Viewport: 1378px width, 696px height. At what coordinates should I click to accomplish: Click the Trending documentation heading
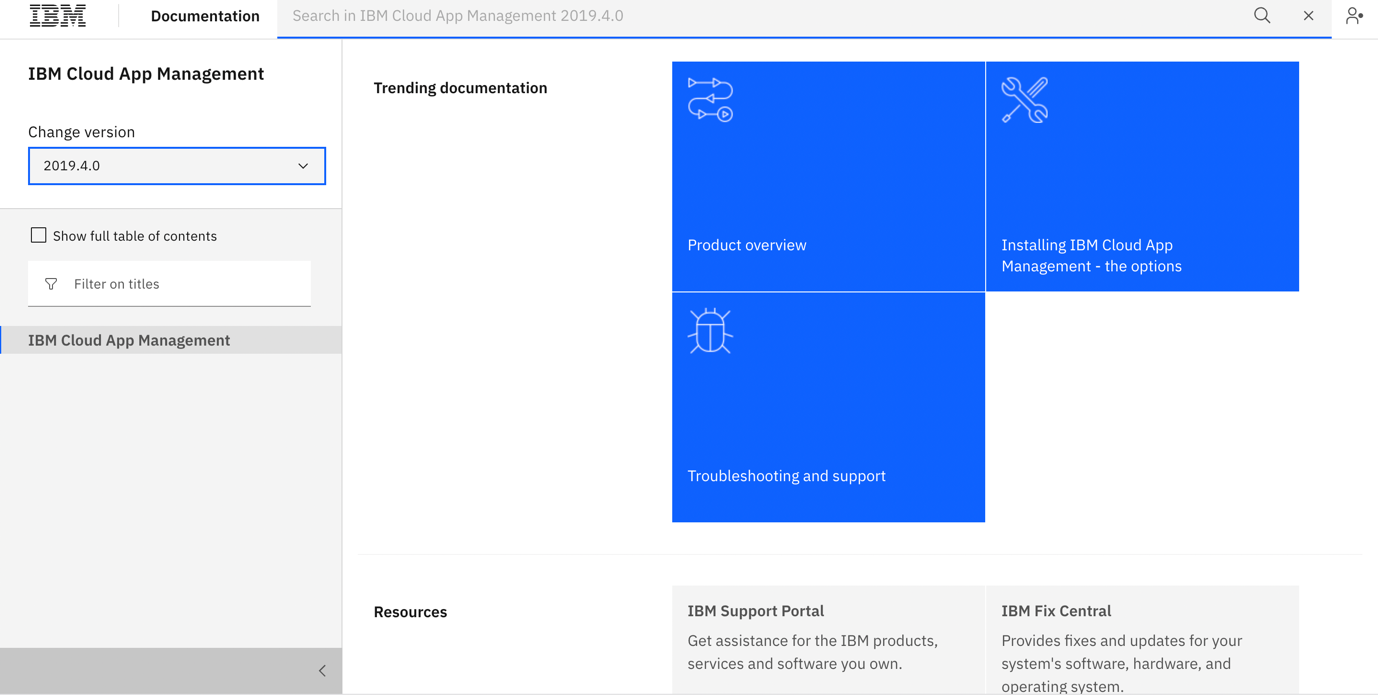coord(460,88)
